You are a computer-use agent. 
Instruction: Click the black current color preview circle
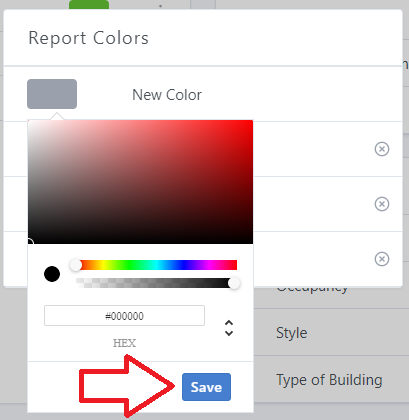coord(52,274)
